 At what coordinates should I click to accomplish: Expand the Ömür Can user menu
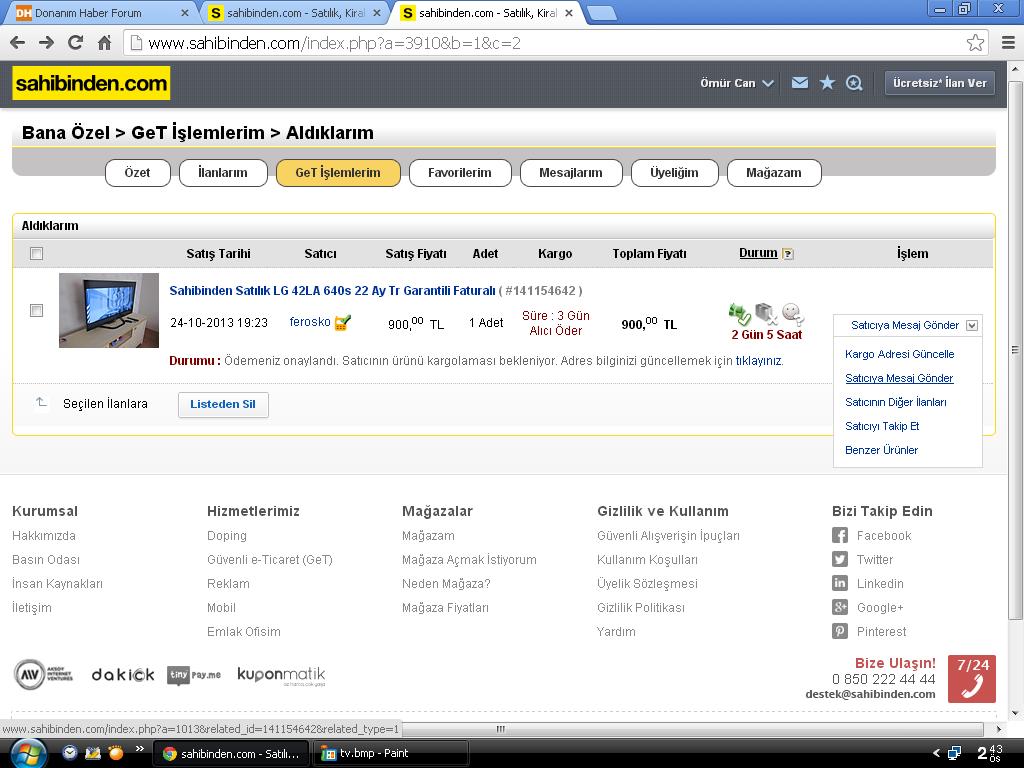coord(737,83)
